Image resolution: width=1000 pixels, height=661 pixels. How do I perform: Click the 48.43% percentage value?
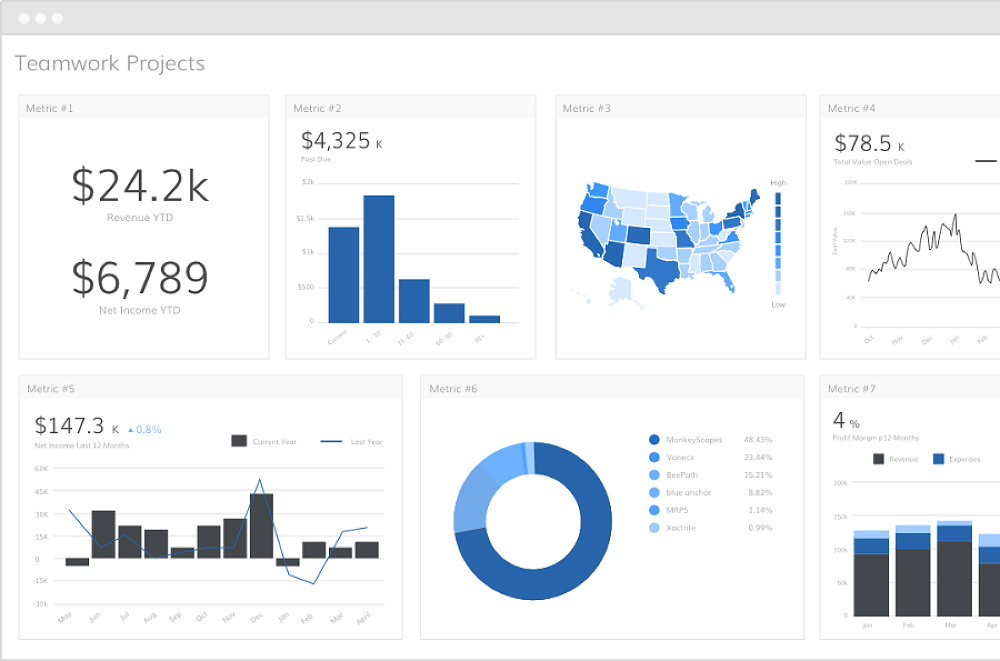point(758,440)
